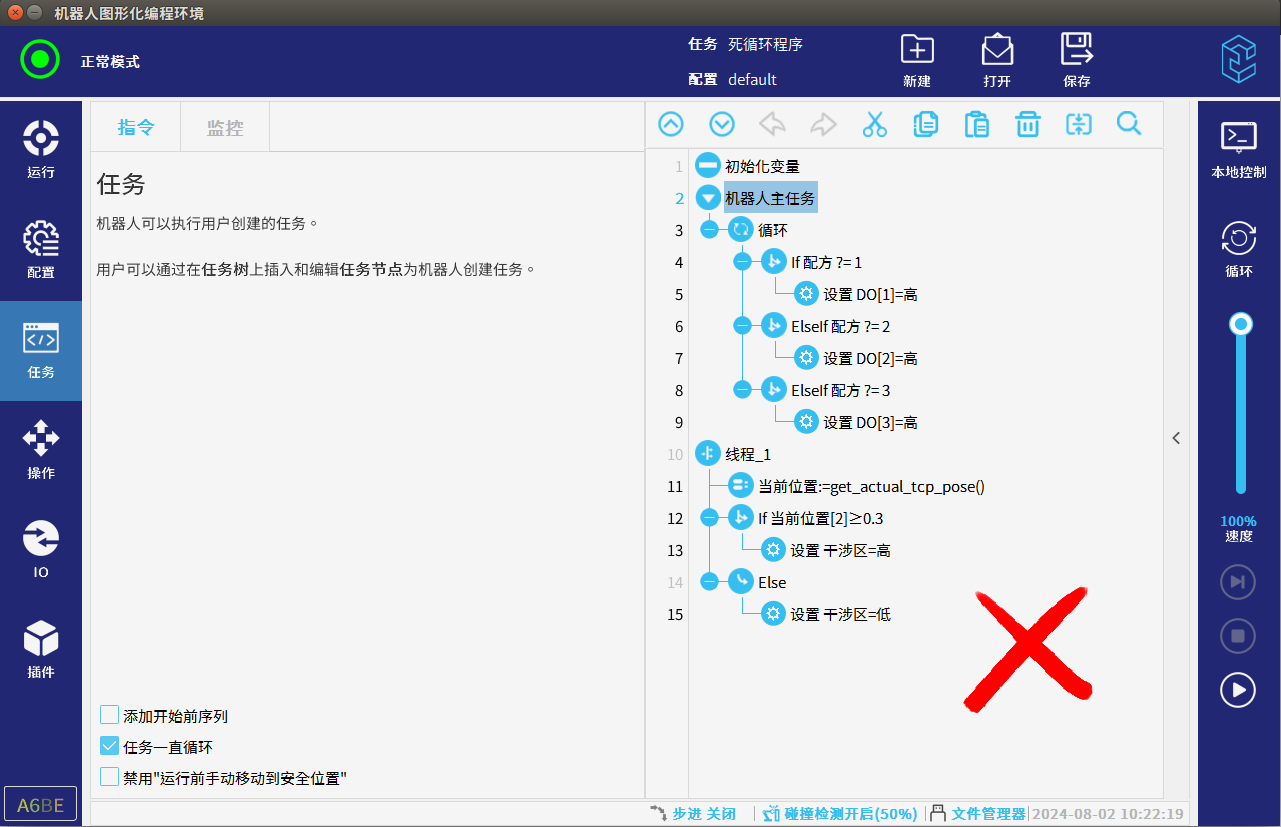Open the 配置 section in sidebar
This screenshot has width=1281, height=827.
point(41,250)
